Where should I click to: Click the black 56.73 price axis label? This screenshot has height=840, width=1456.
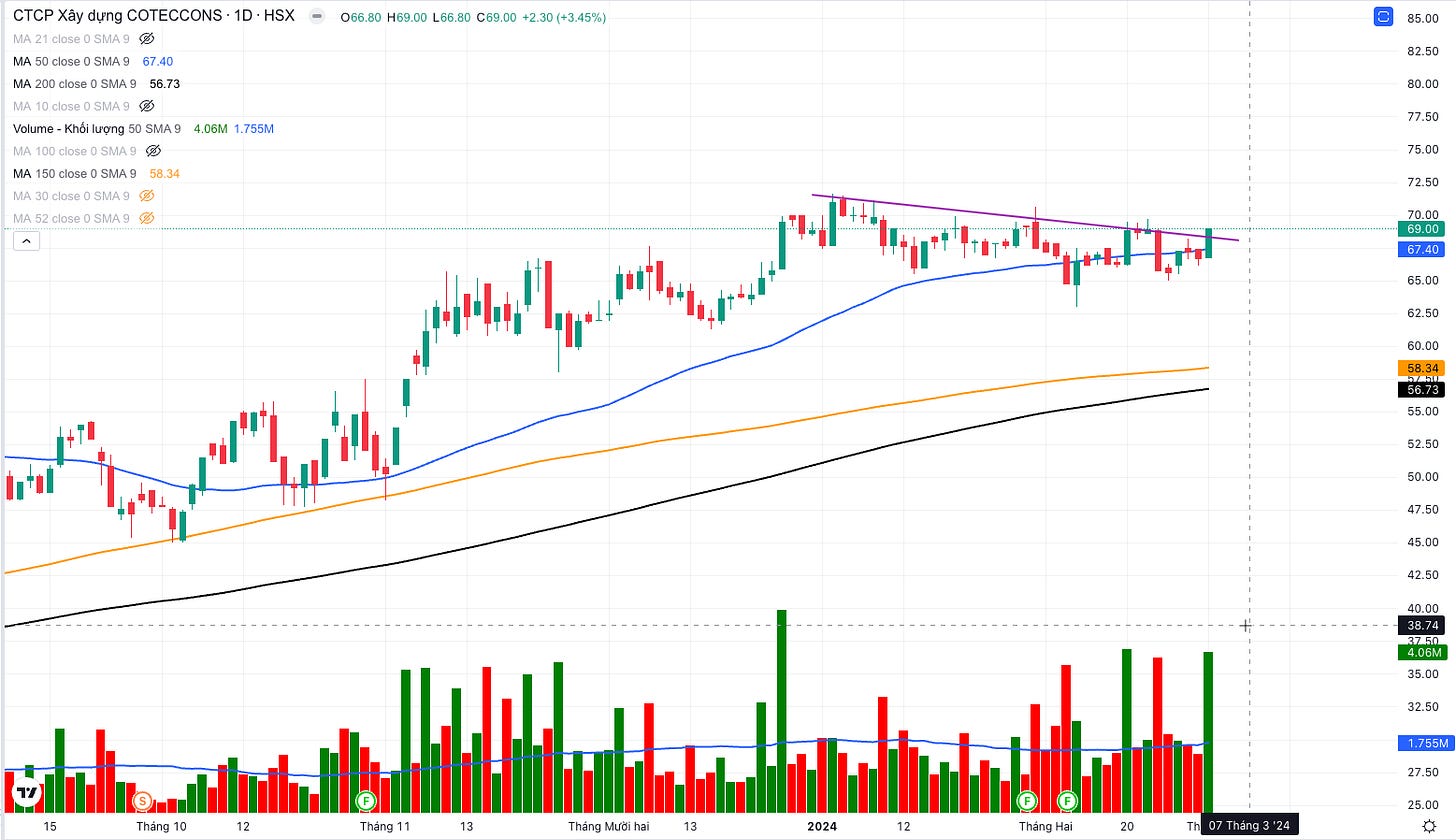pyautogui.click(x=1423, y=390)
